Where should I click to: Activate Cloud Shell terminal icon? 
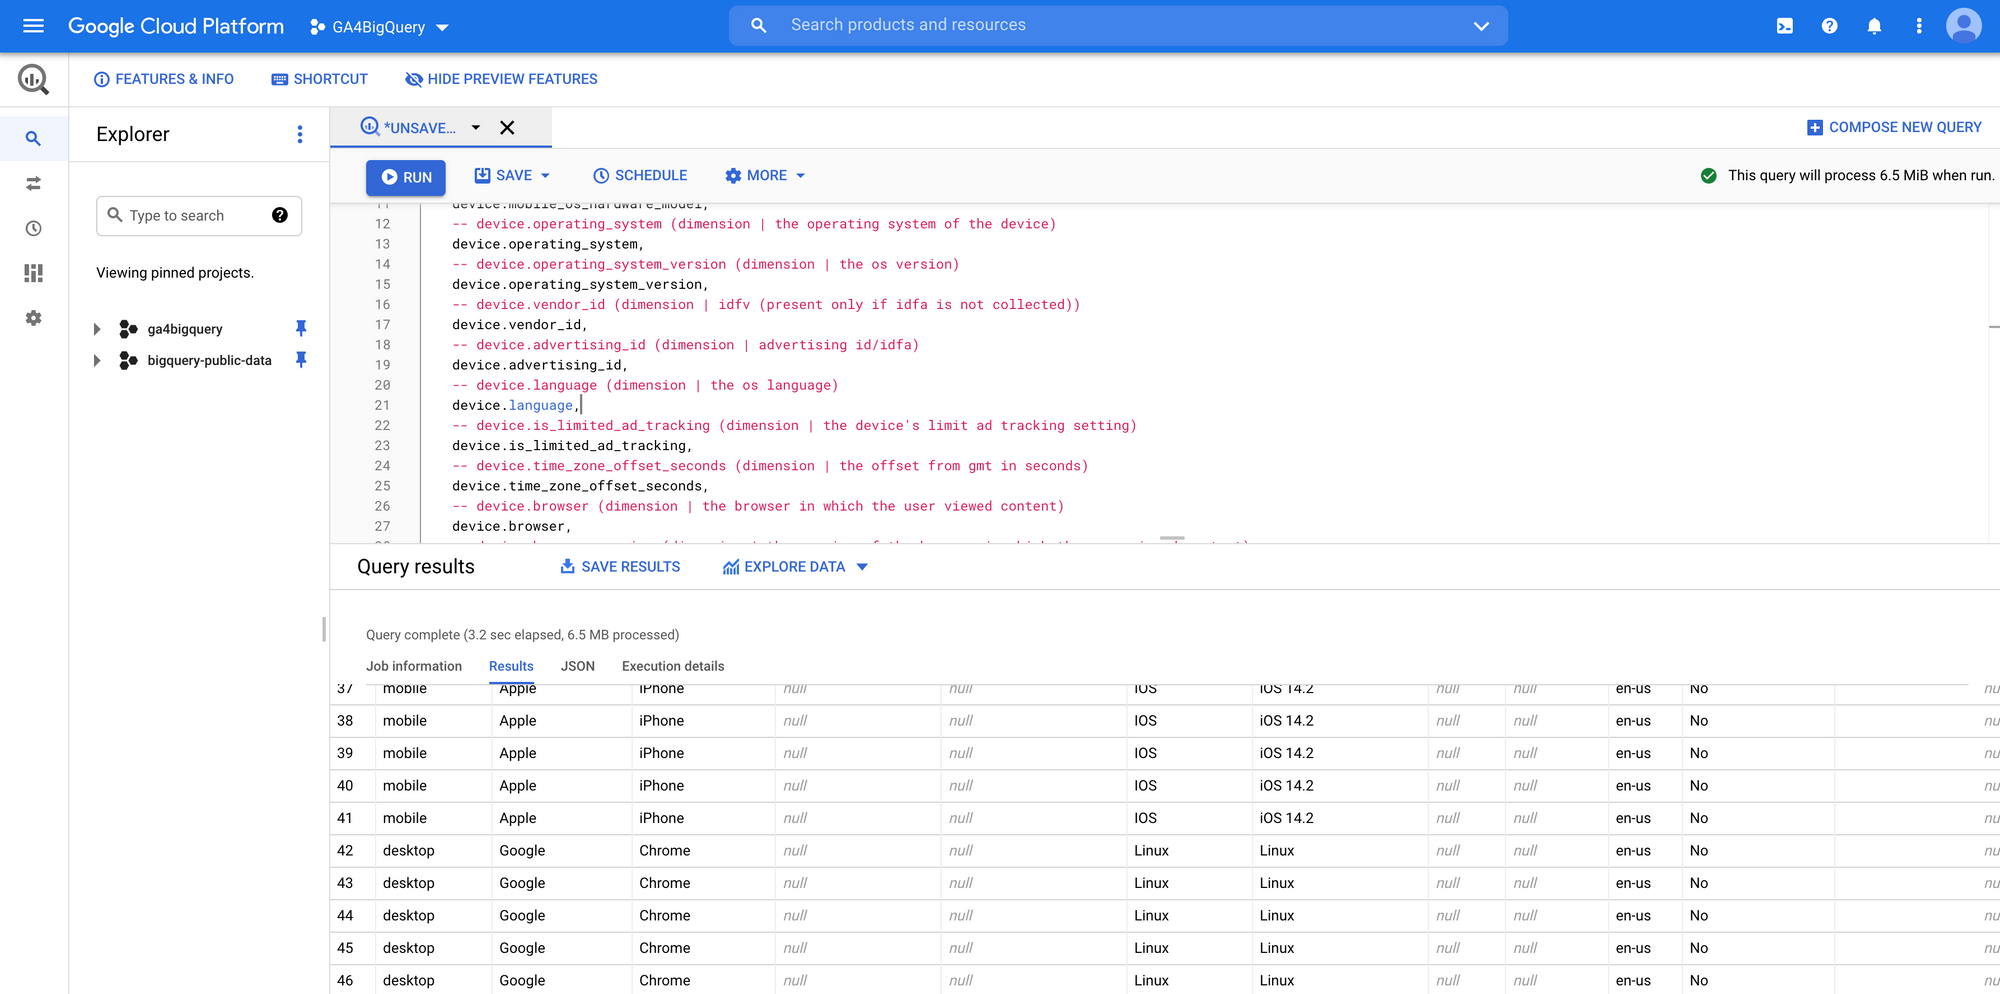(1785, 26)
